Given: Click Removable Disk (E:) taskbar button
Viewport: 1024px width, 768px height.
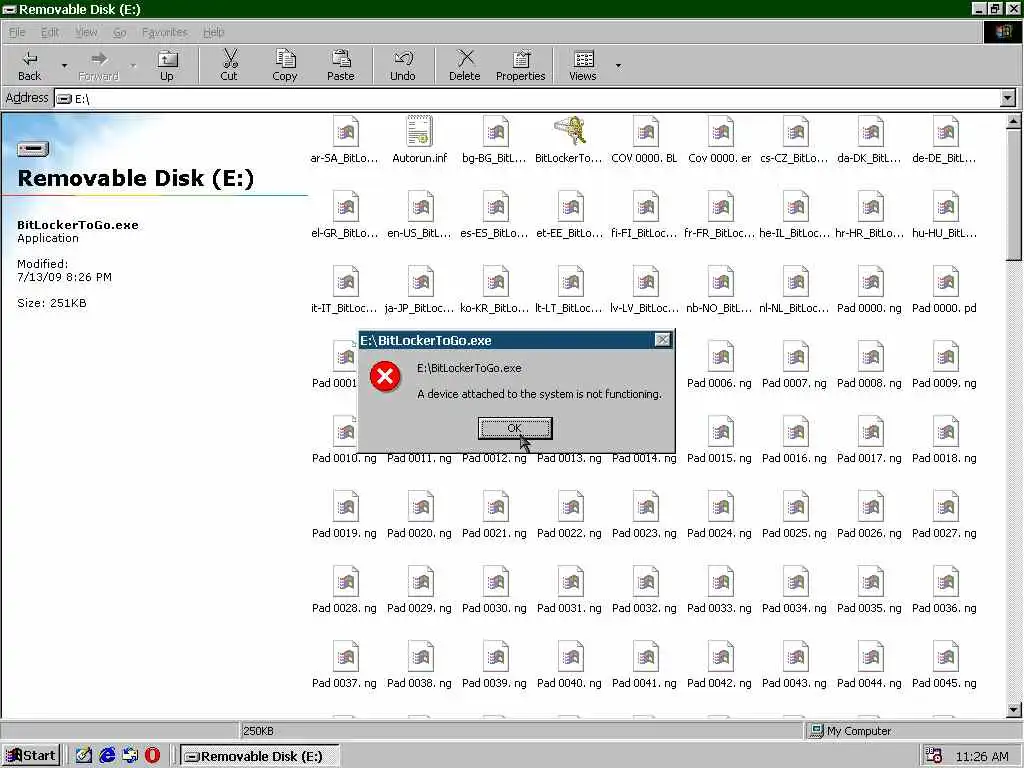Looking at the screenshot, I should (259, 756).
